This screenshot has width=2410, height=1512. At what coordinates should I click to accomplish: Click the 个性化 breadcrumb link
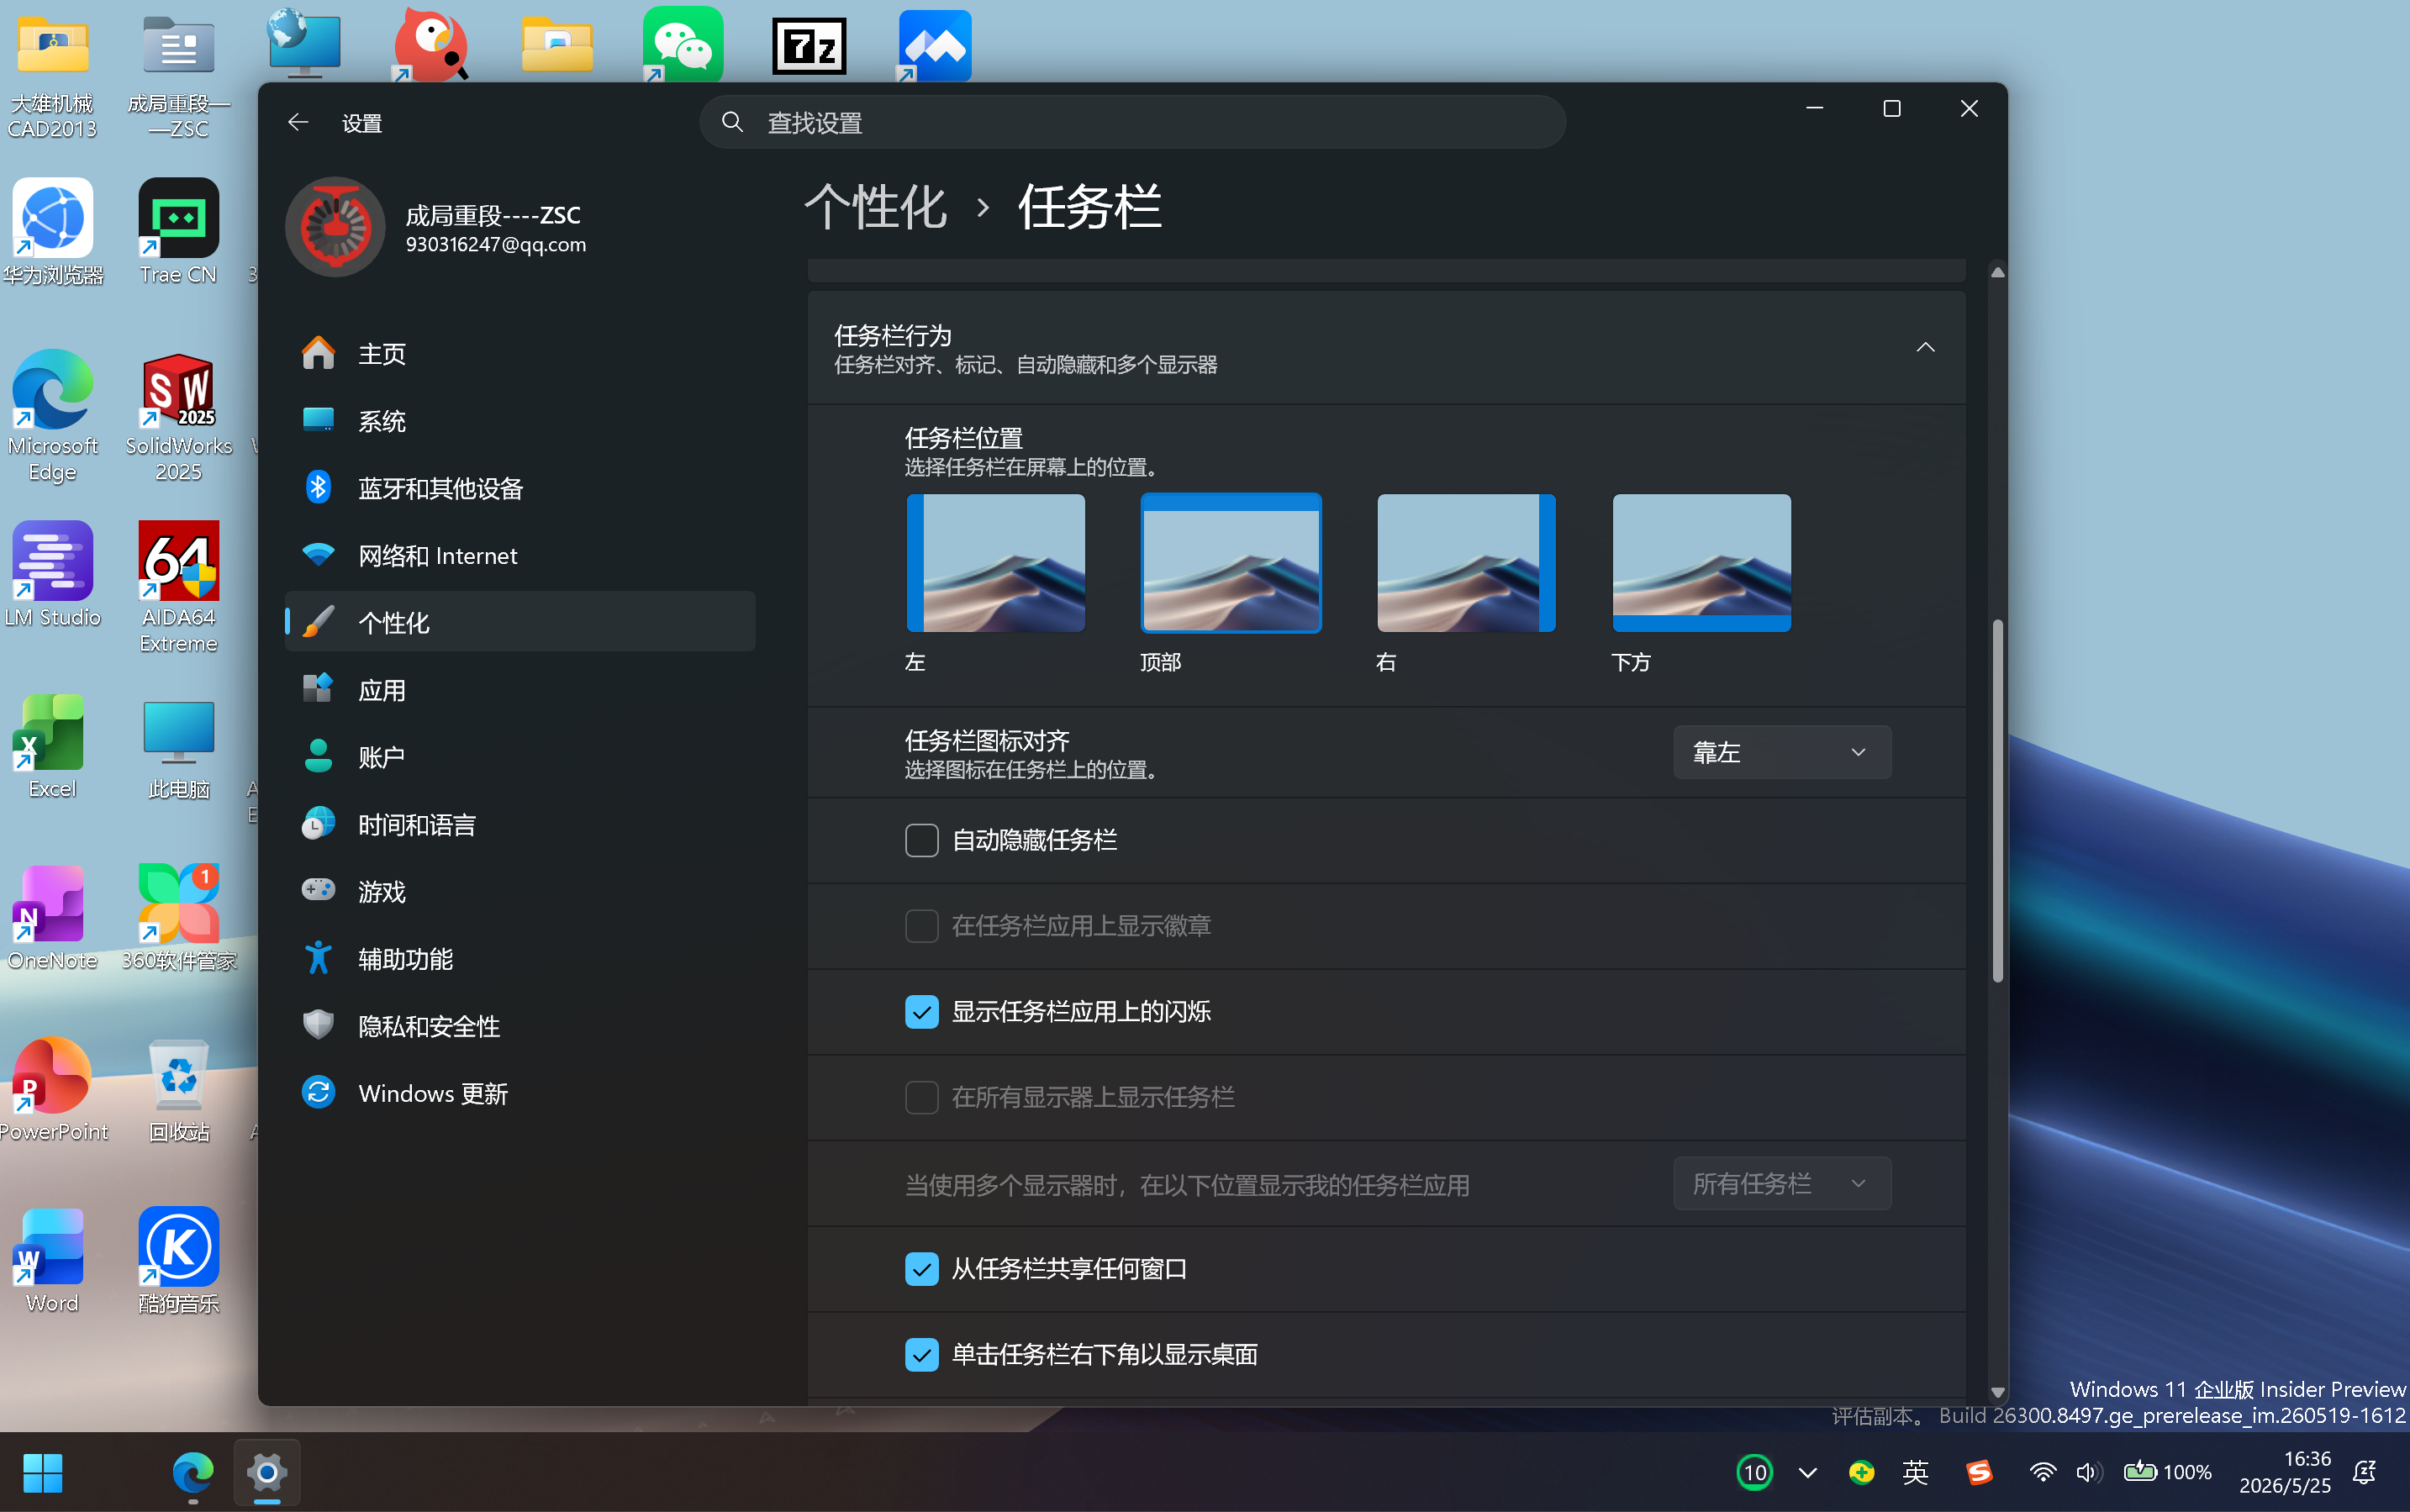875,207
